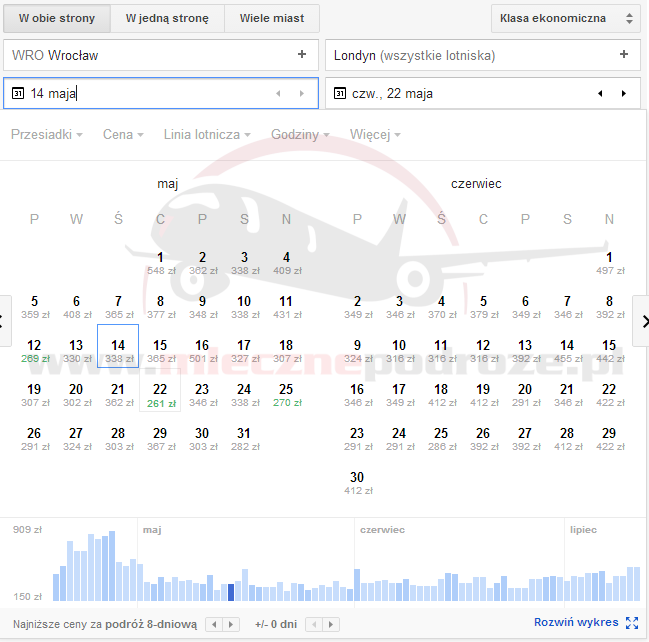Select May 11 priced 431 zł

coord(286,307)
